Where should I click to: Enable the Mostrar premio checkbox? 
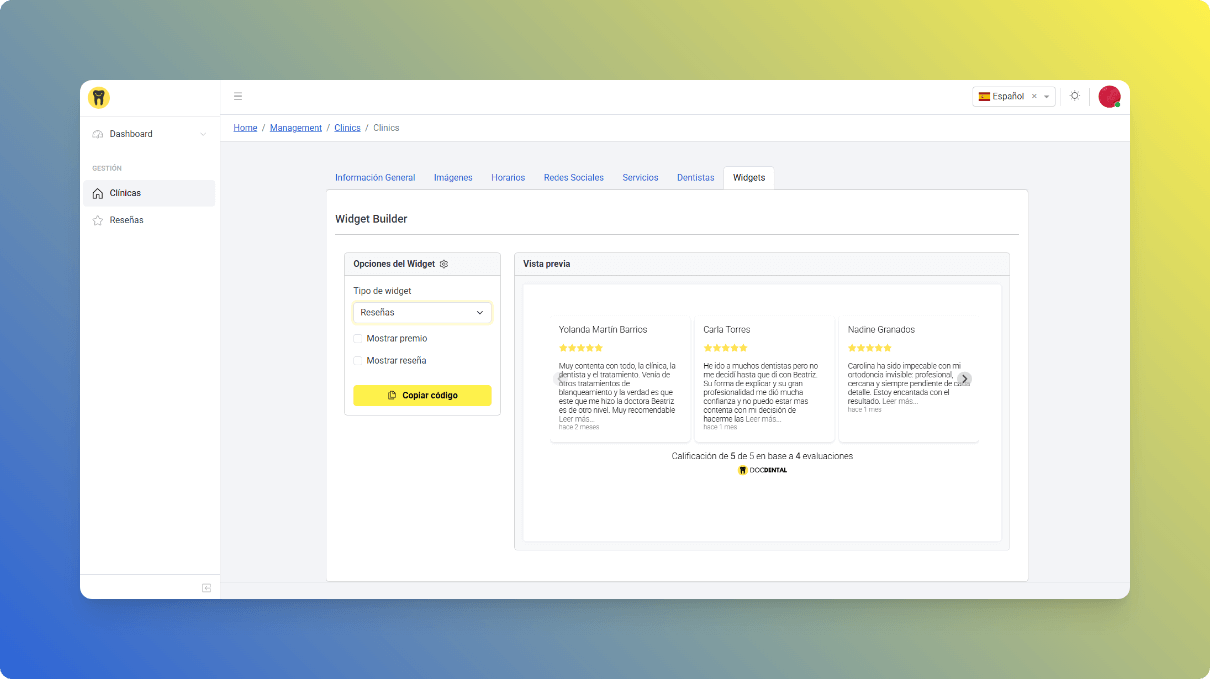click(x=358, y=339)
